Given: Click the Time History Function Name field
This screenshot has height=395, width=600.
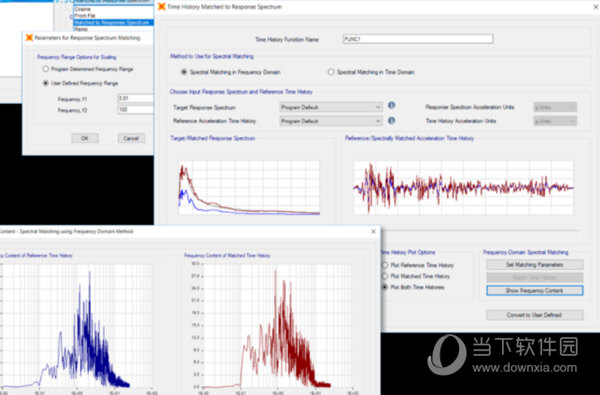Looking at the screenshot, I should tap(418, 39).
